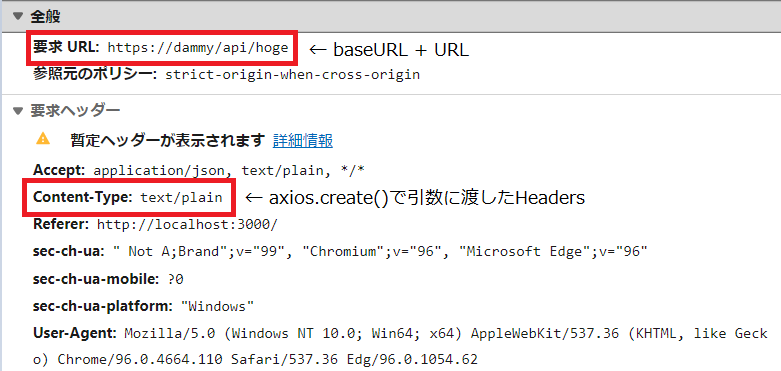
Task: Select the https://dammy/api/hoge URL value
Action: point(198,48)
